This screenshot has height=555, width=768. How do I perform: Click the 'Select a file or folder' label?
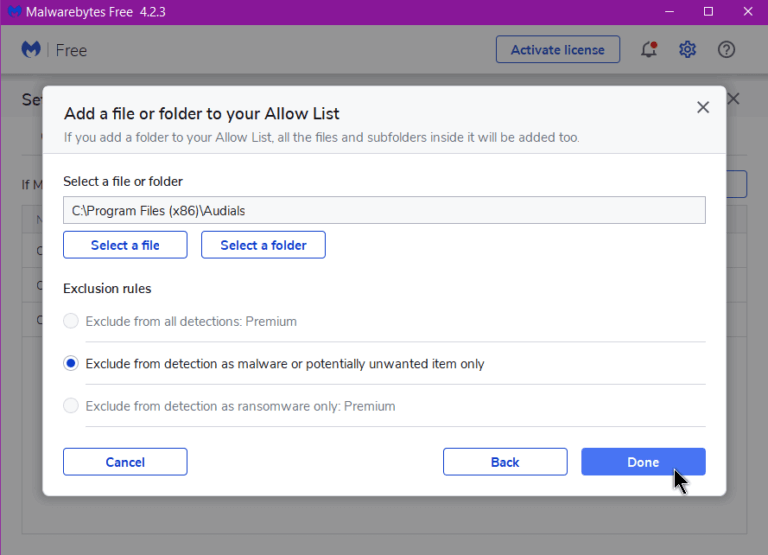[123, 181]
